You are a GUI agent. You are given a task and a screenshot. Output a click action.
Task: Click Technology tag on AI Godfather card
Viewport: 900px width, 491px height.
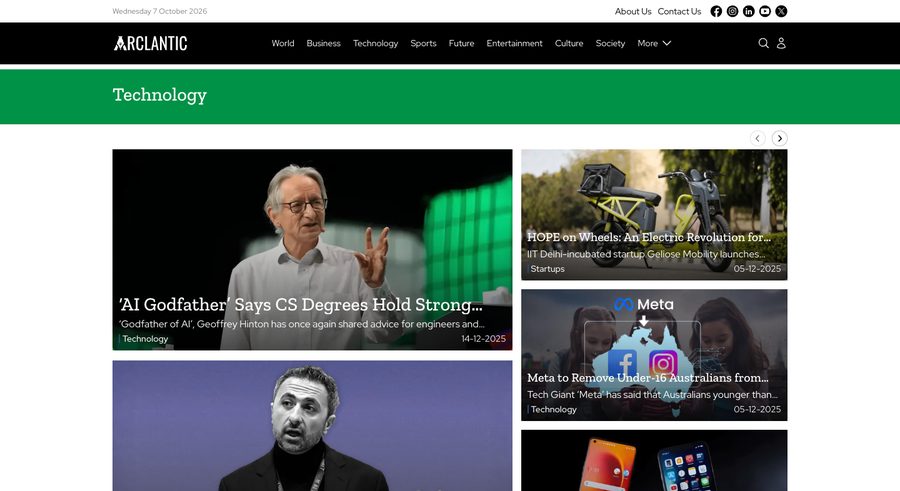145,339
